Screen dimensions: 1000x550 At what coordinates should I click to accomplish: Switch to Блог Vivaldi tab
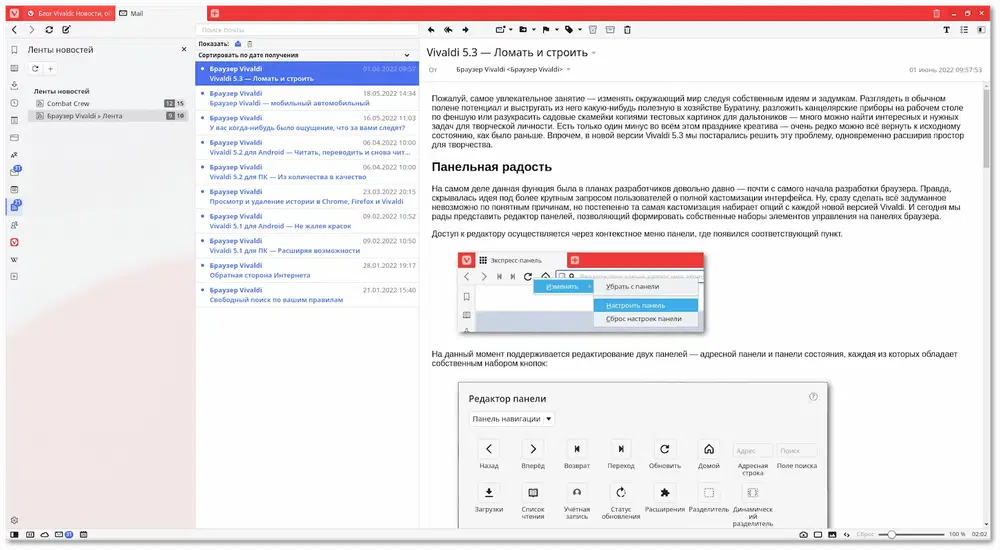(70, 13)
